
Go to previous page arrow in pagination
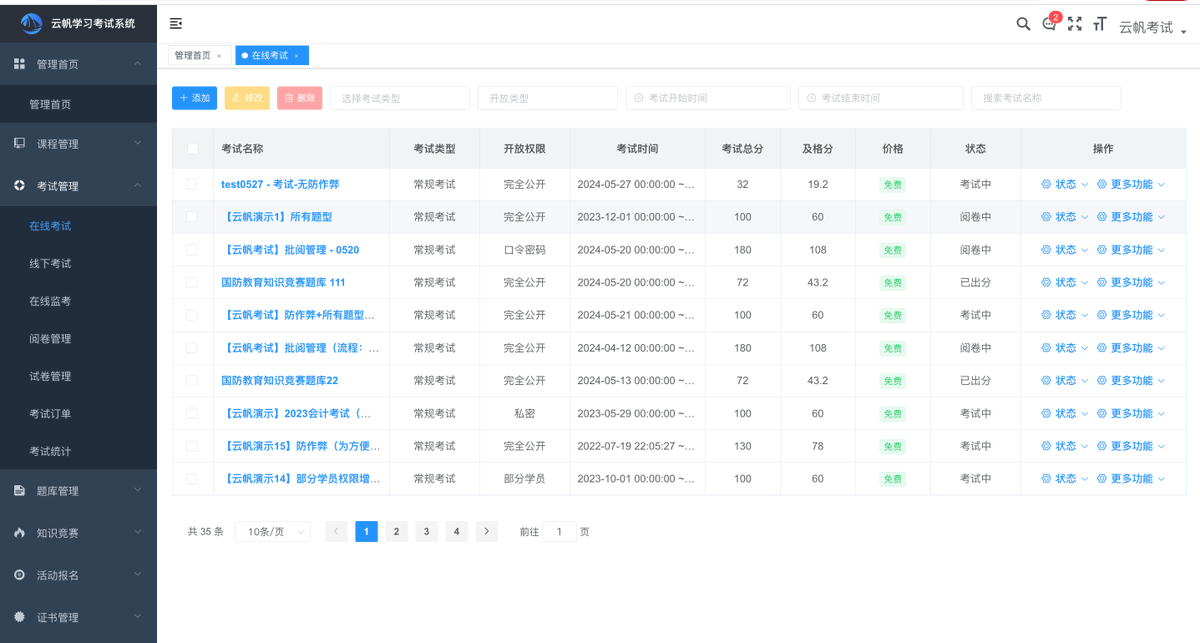click(x=337, y=531)
